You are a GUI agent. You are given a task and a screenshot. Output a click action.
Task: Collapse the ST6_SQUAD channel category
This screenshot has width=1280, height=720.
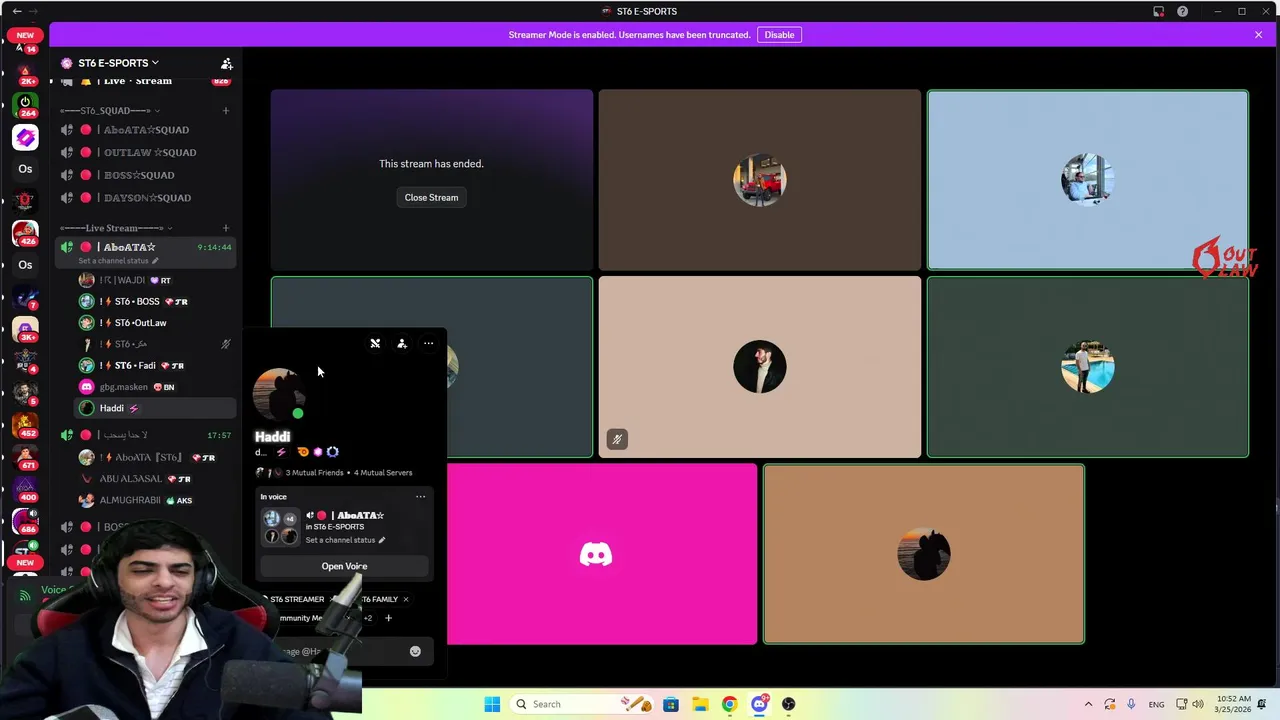tap(110, 110)
